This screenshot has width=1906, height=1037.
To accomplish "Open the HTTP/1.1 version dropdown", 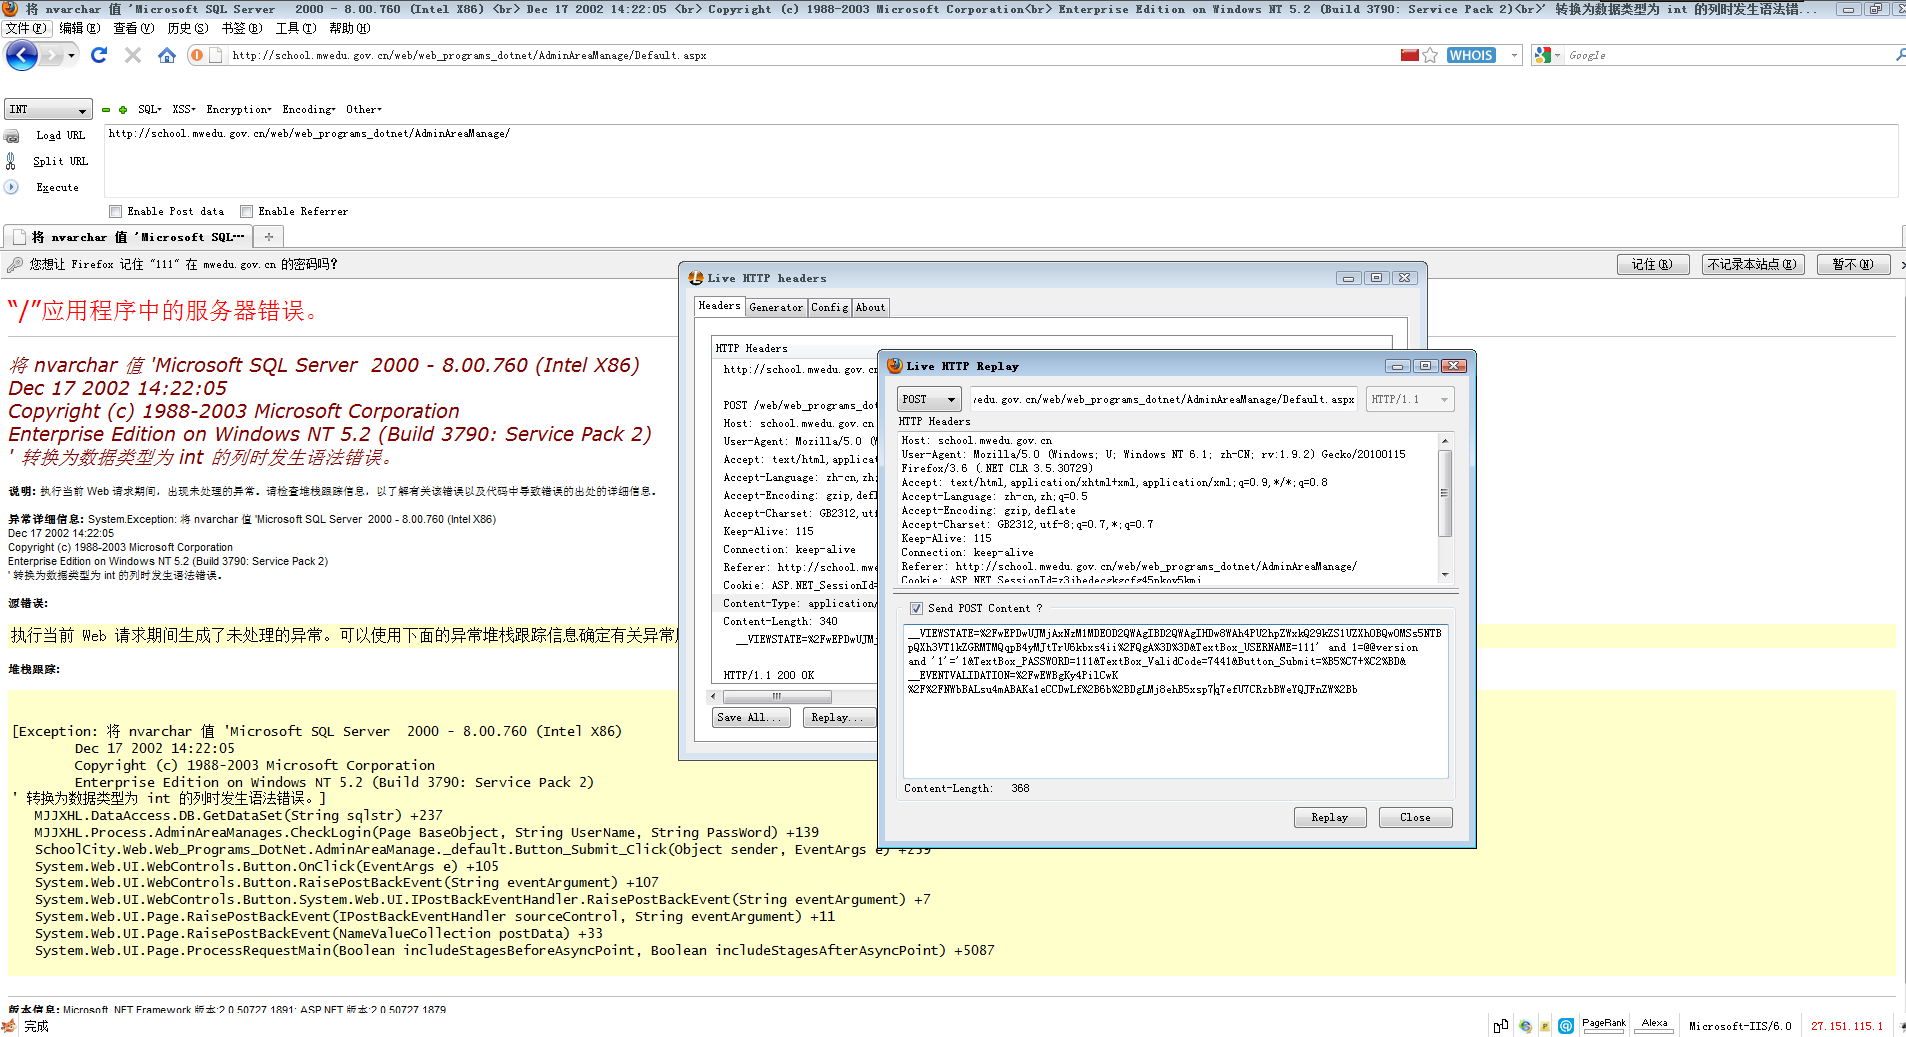I will click(1410, 399).
